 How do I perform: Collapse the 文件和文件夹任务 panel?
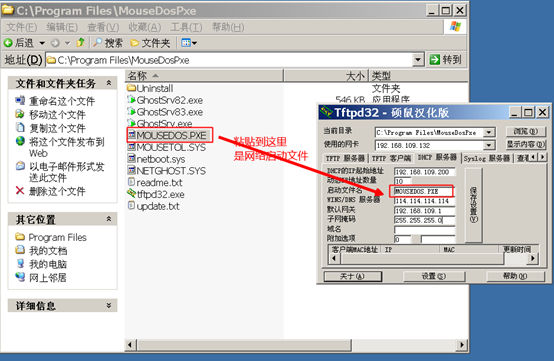pos(109,83)
